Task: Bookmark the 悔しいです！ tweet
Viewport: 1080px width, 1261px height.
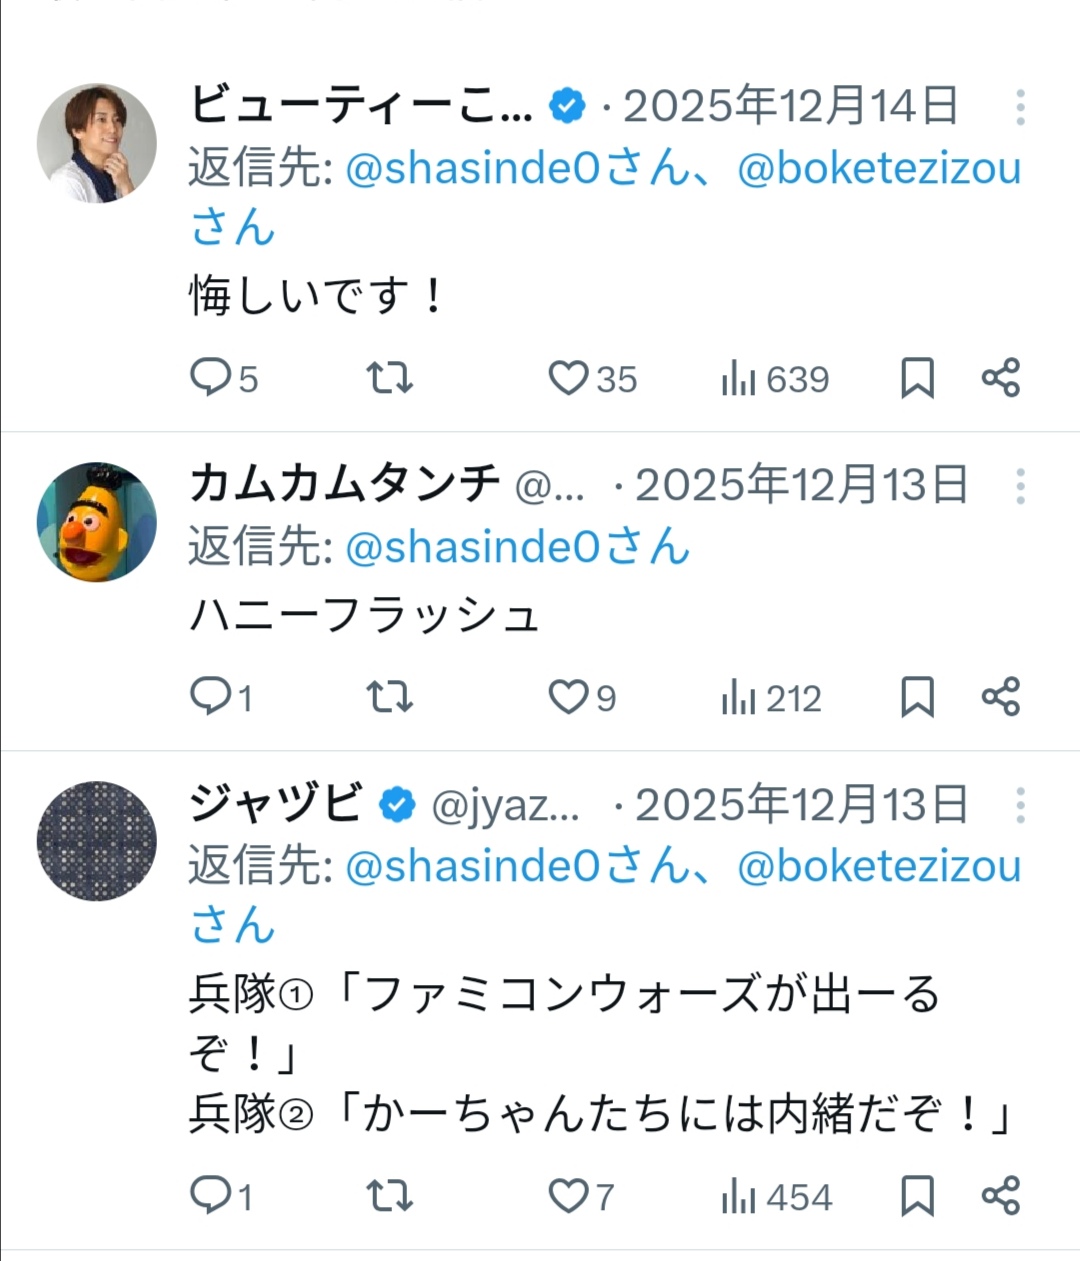Action: 917,378
